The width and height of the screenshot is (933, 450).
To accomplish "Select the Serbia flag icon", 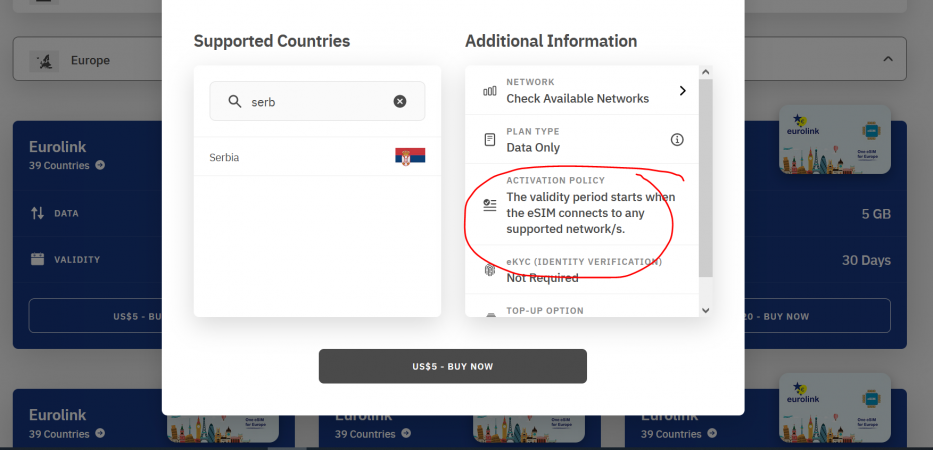I will pos(410,157).
